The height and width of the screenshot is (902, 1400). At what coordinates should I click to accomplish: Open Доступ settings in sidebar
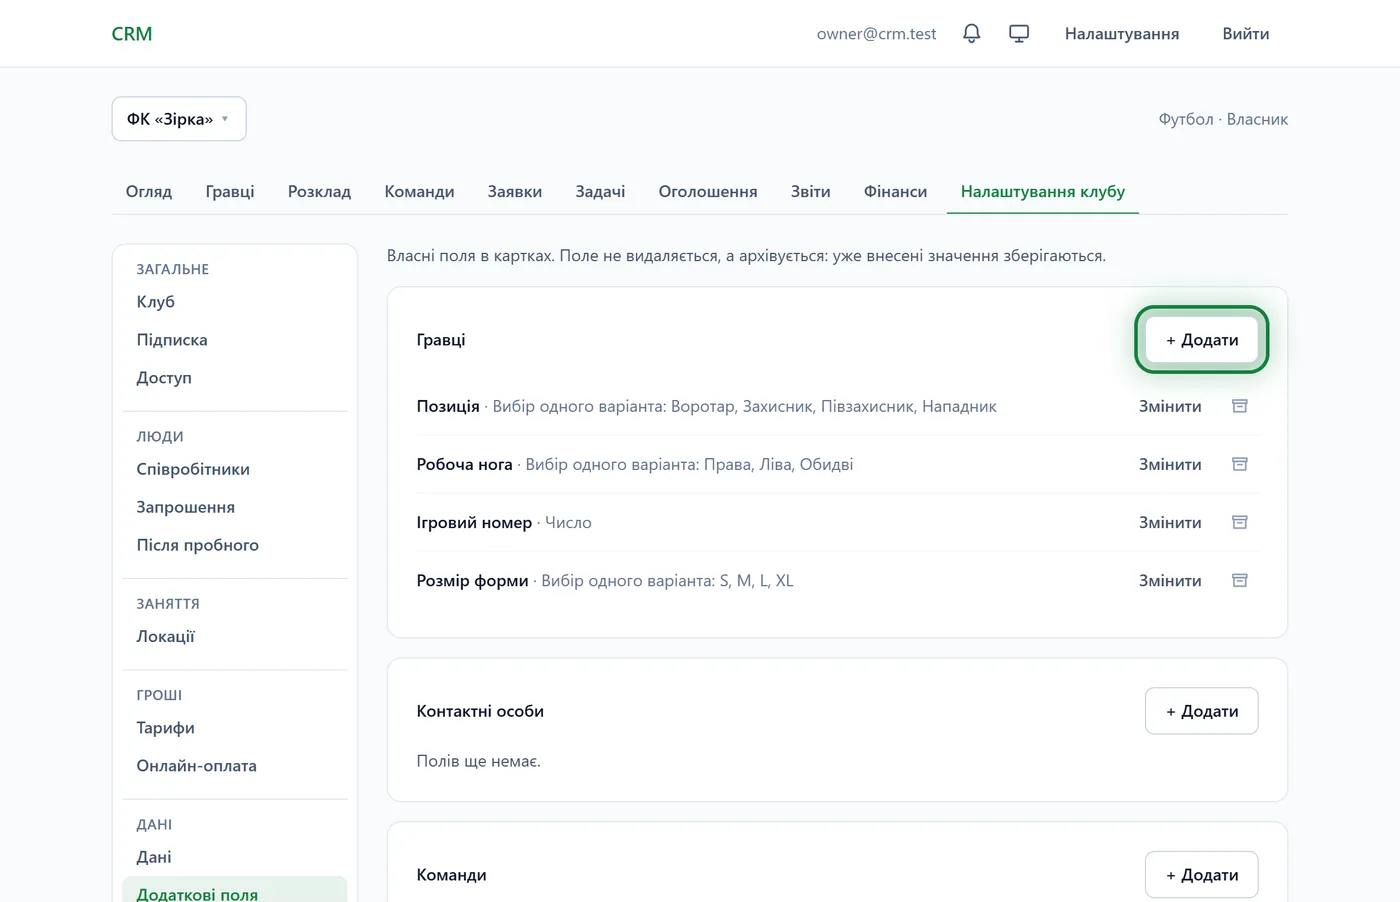coord(235,378)
